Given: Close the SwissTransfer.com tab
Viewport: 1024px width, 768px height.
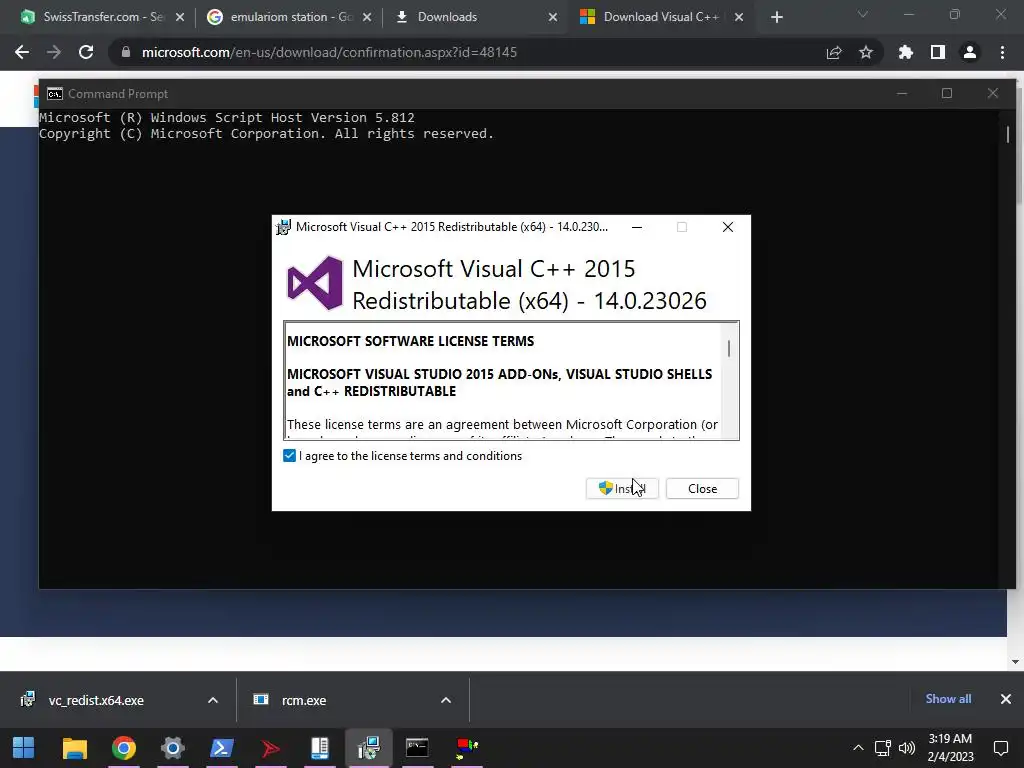Looking at the screenshot, I should [180, 17].
